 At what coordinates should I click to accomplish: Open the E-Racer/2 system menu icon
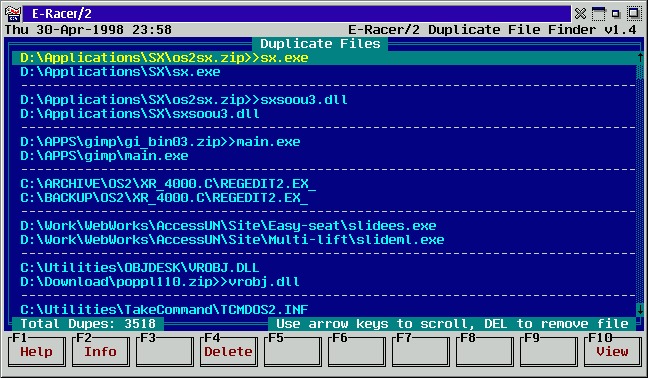click(x=13, y=14)
